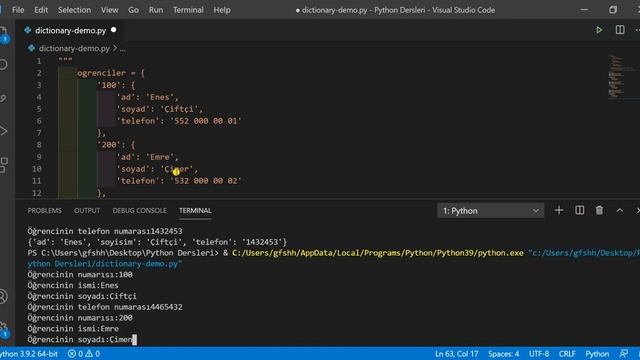The width and height of the screenshot is (640, 360).
Task: Click the '200' key on line 8
Action: click(109, 145)
